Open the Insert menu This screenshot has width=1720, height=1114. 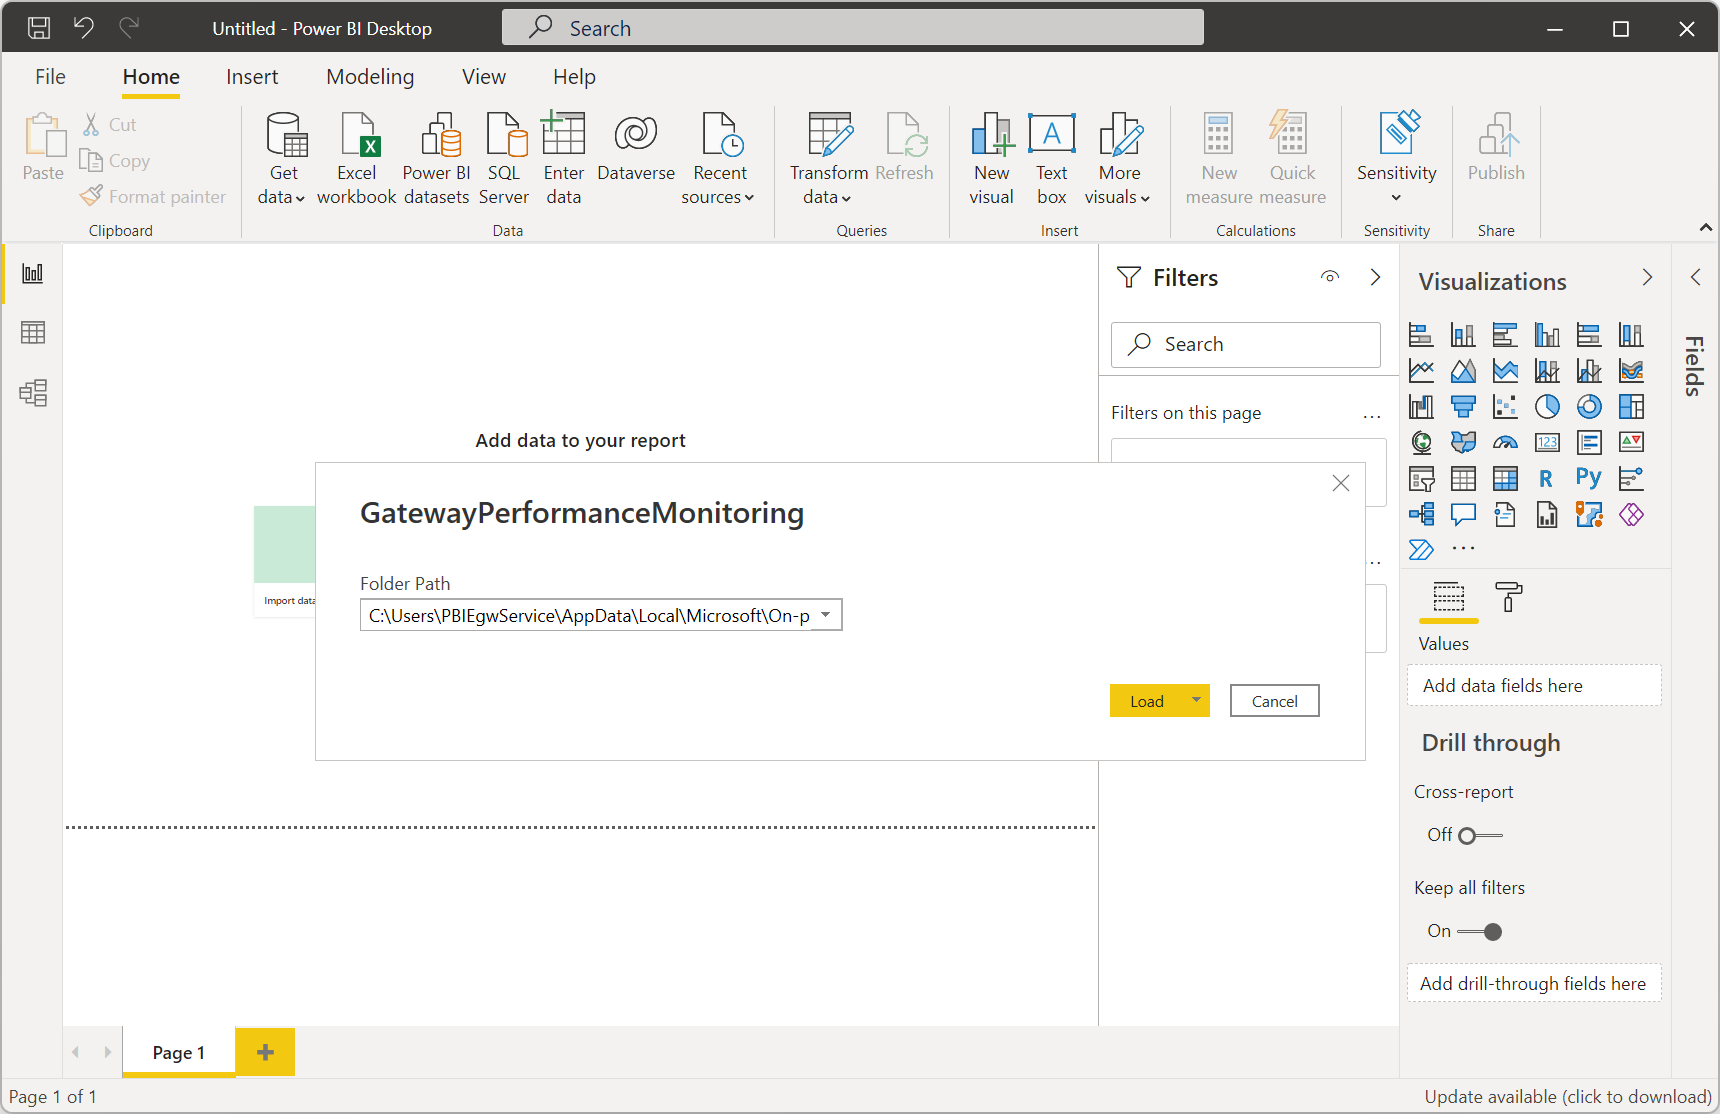[252, 76]
